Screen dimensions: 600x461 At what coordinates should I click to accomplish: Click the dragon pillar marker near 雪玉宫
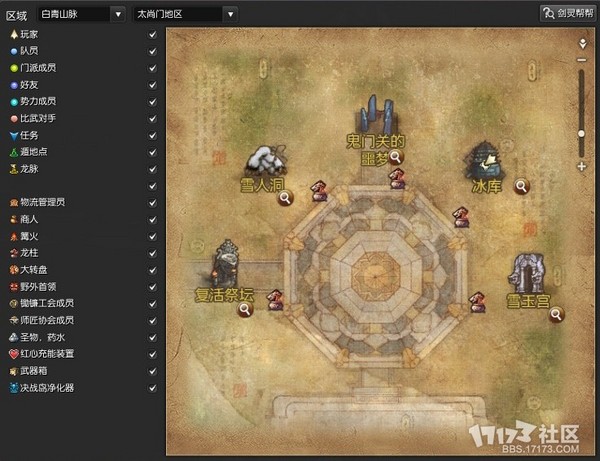478,302
